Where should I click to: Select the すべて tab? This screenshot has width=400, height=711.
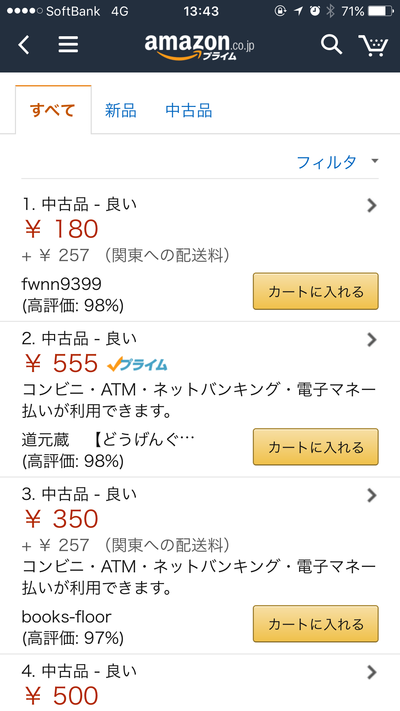[53, 110]
